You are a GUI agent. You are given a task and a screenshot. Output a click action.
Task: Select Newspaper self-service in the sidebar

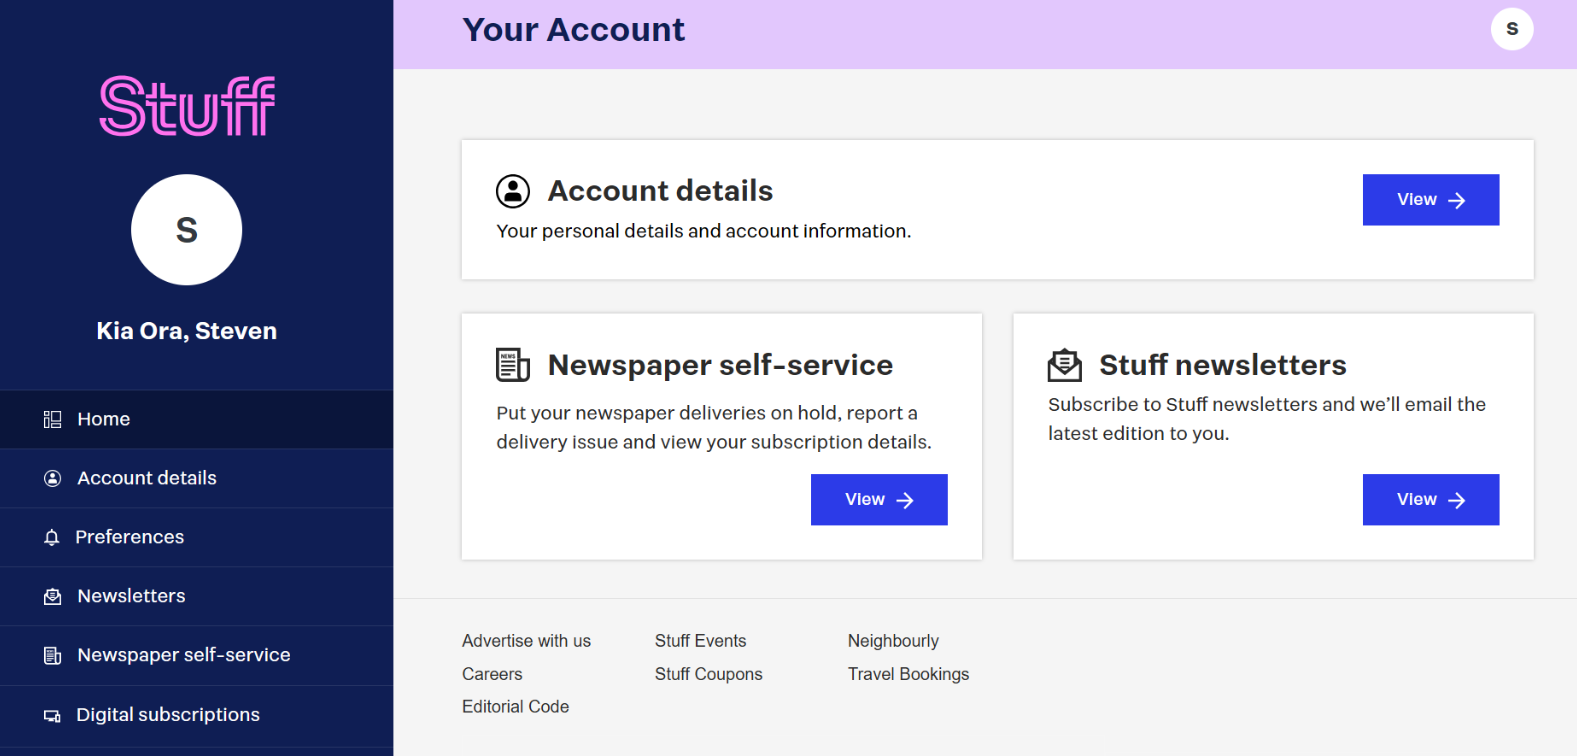coord(196,655)
